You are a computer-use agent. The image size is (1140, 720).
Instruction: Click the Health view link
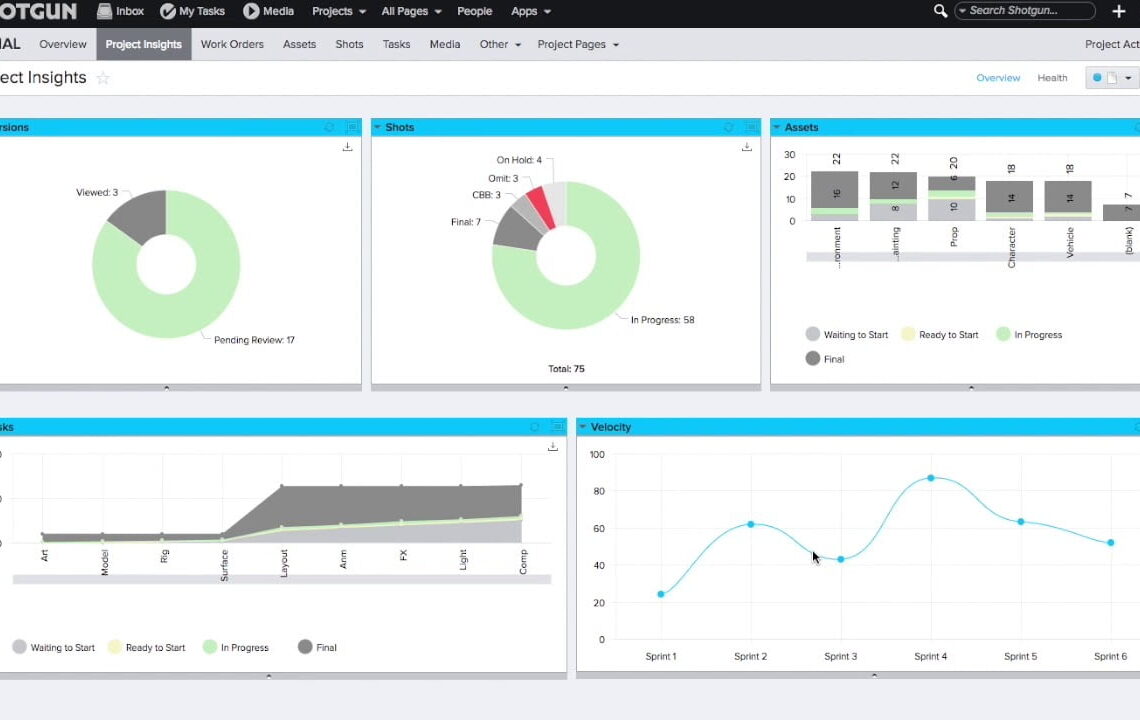click(x=1052, y=78)
